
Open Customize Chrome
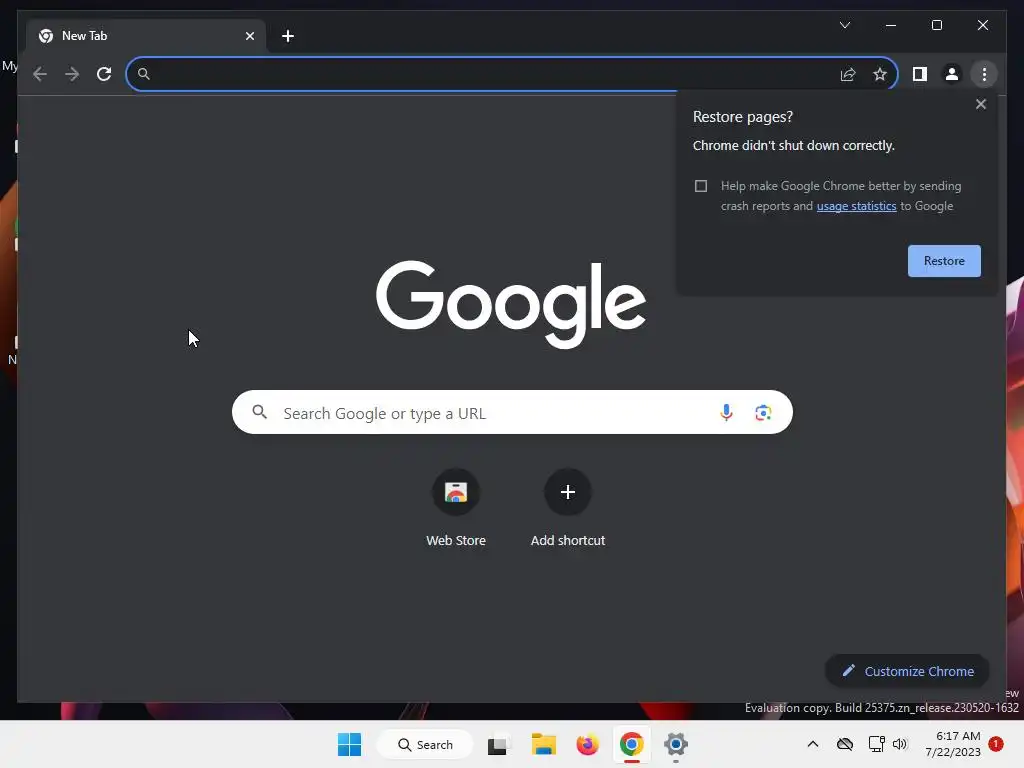coord(907,671)
